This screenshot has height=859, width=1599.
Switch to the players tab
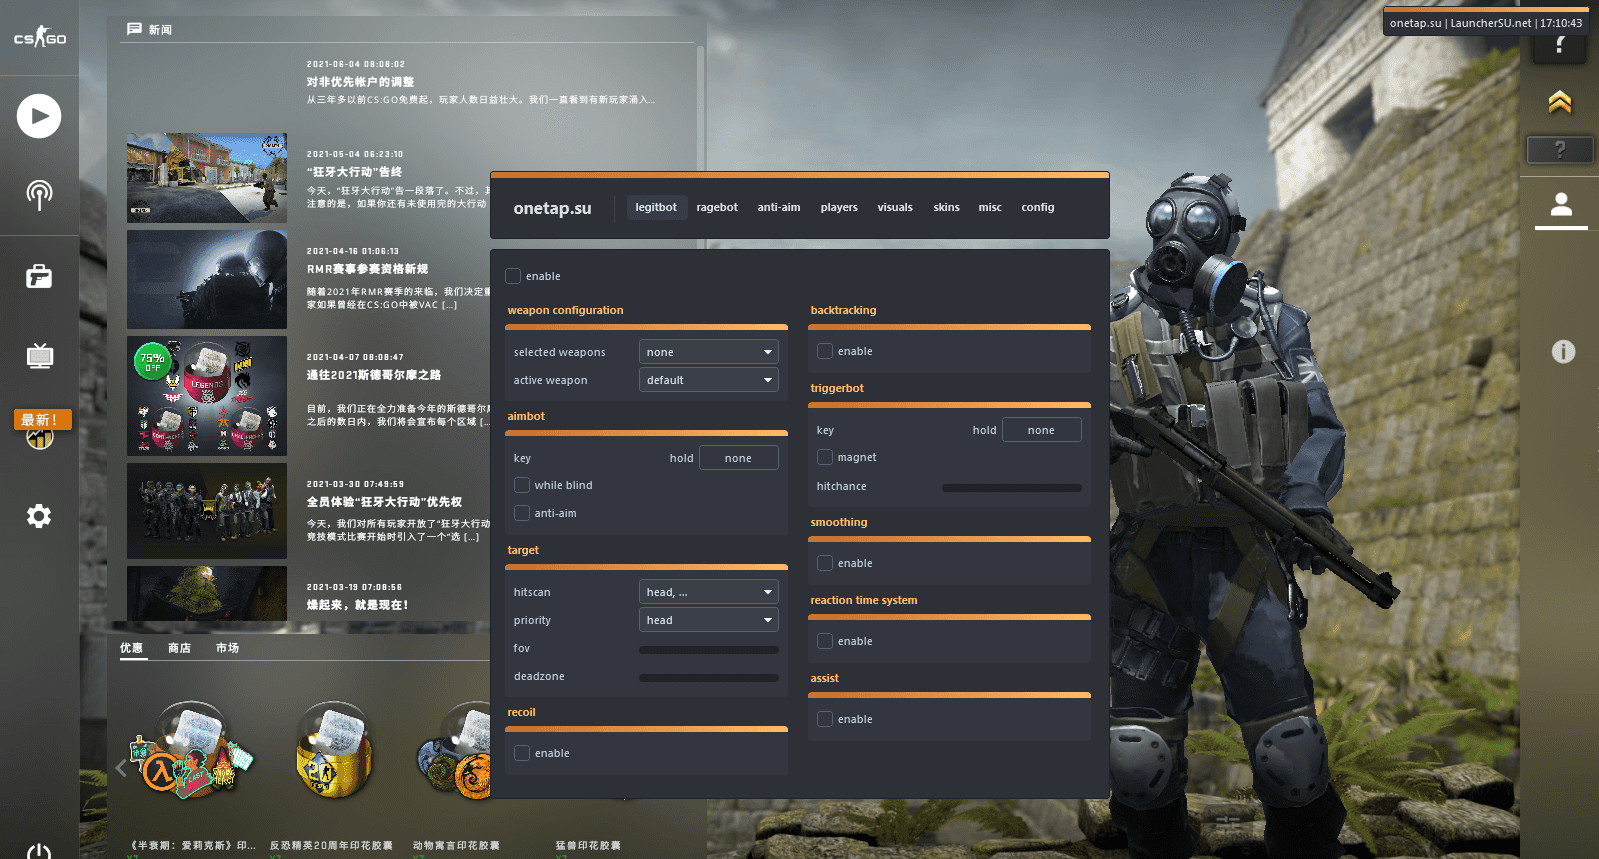839,207
